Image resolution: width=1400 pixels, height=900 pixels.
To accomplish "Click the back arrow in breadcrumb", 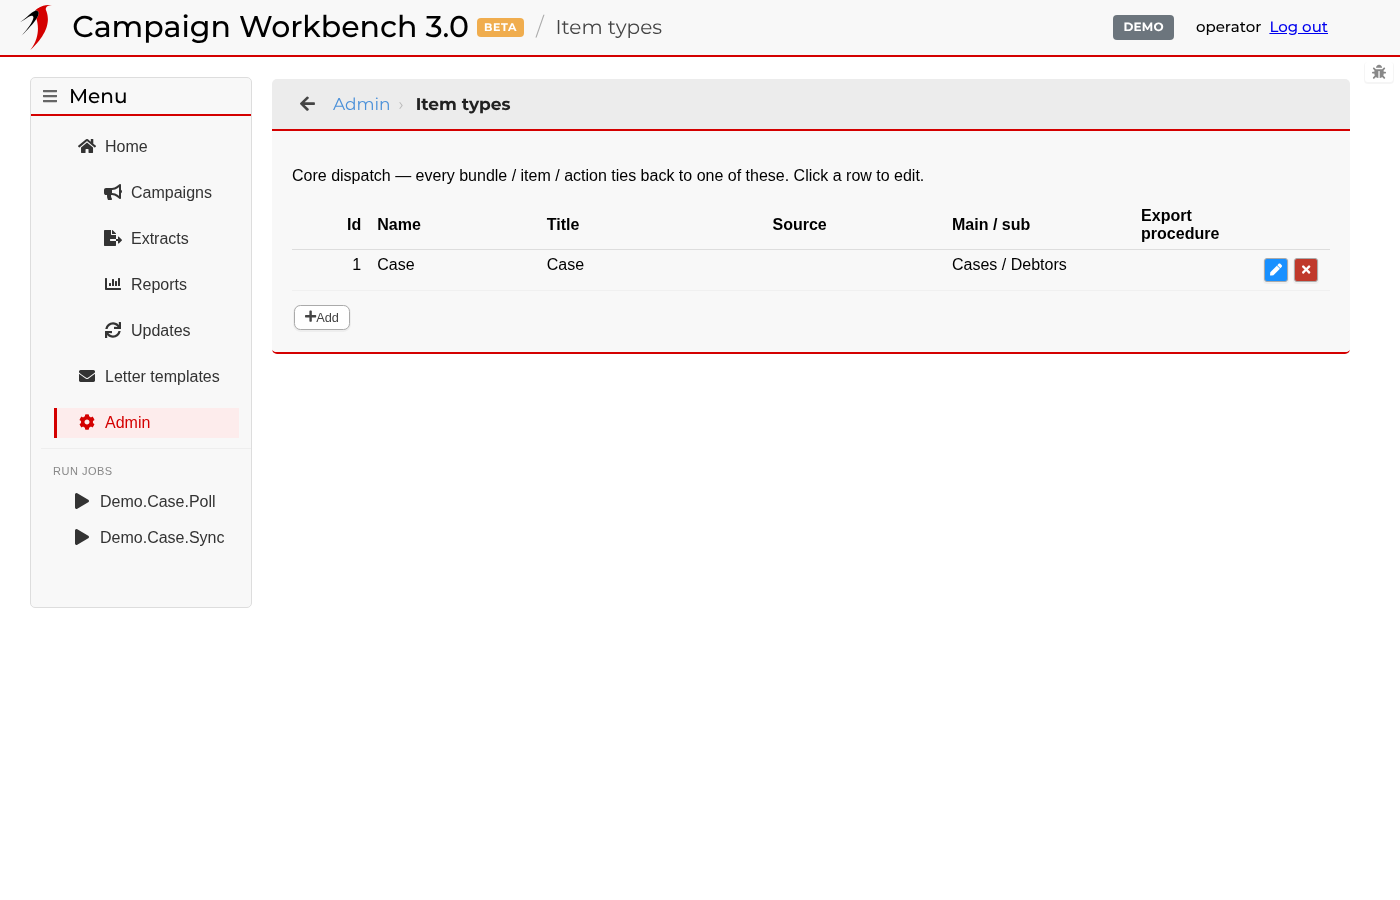I will 308,104.
